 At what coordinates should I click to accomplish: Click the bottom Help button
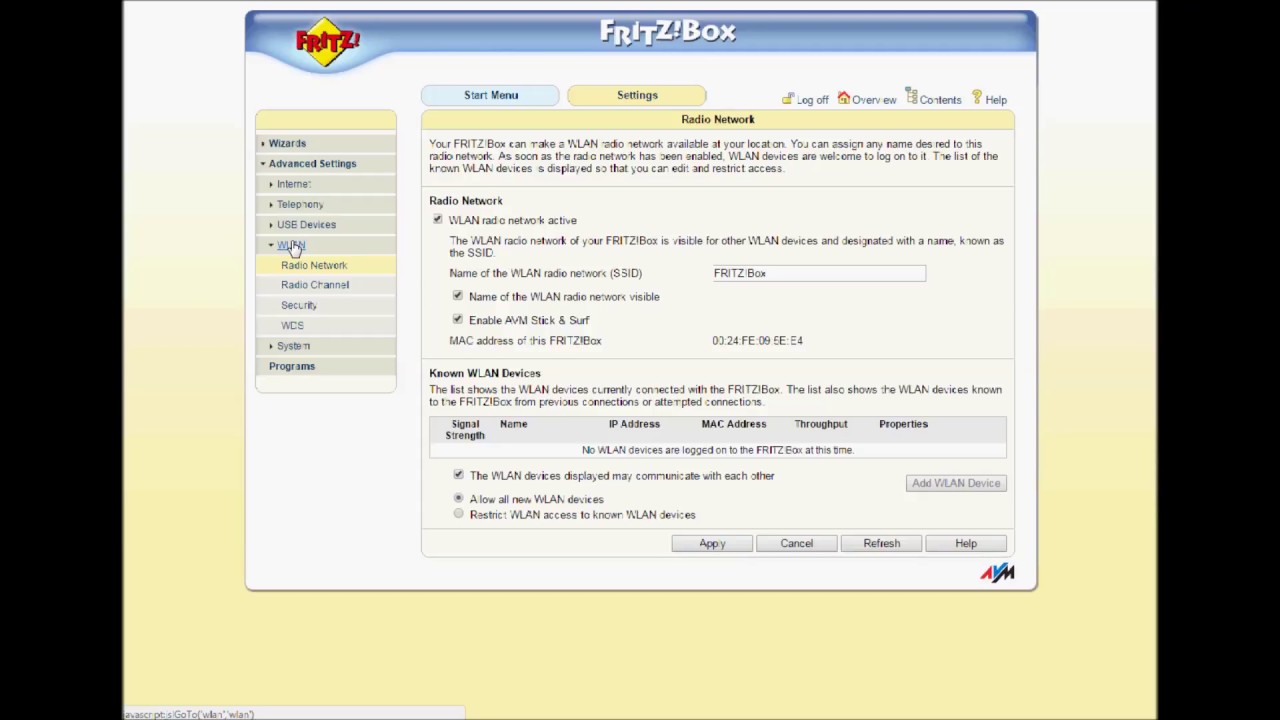tap(966, 543)
